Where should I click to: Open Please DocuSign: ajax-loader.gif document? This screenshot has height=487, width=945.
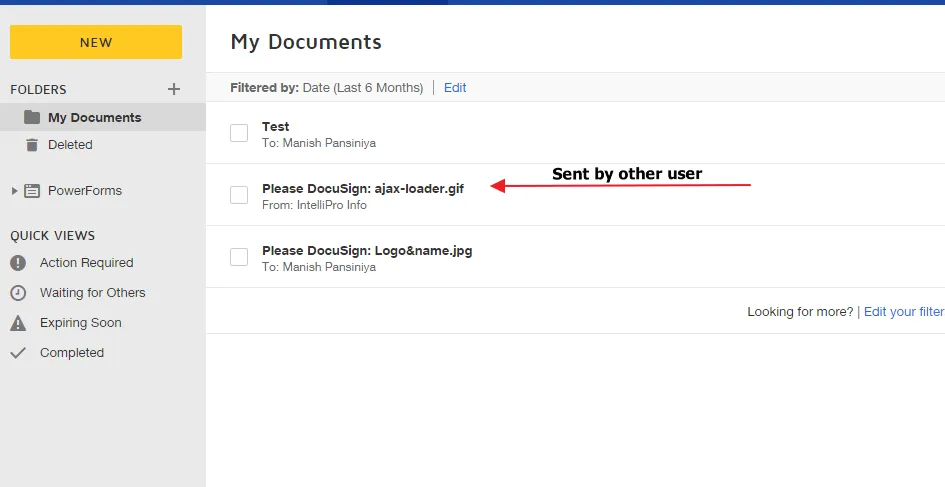[x=362, y=188]
